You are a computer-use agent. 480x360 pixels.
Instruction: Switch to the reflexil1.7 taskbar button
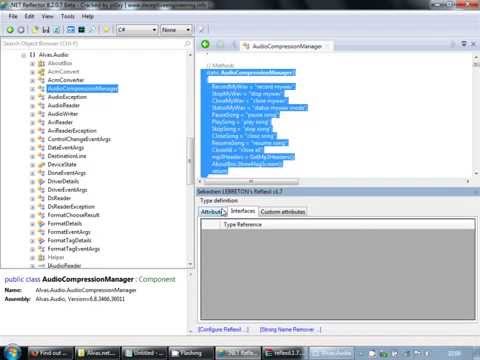coord(284,353)
